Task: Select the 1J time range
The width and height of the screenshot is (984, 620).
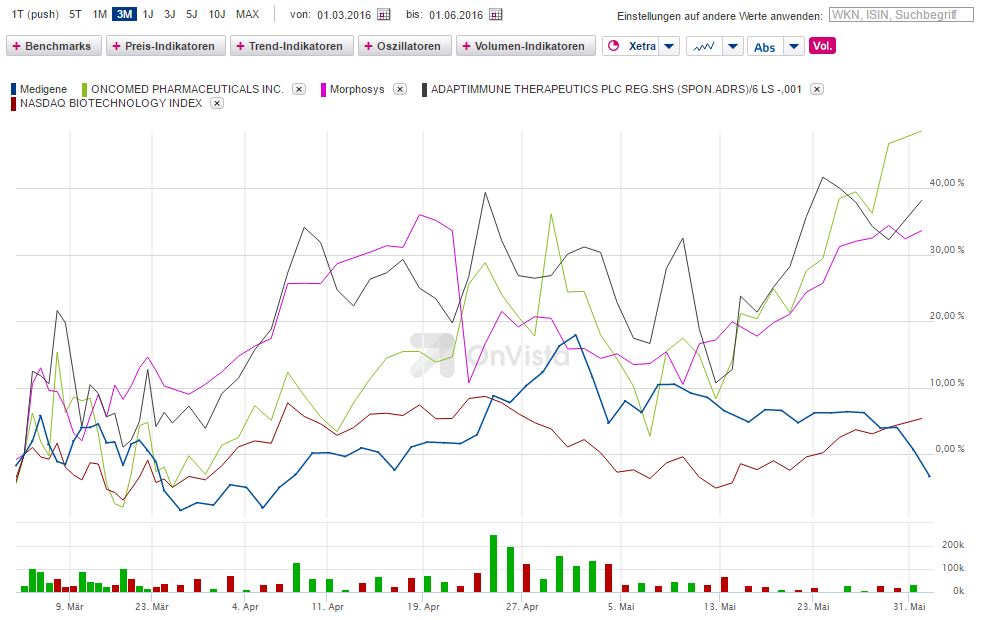Action: pos(148,14)
